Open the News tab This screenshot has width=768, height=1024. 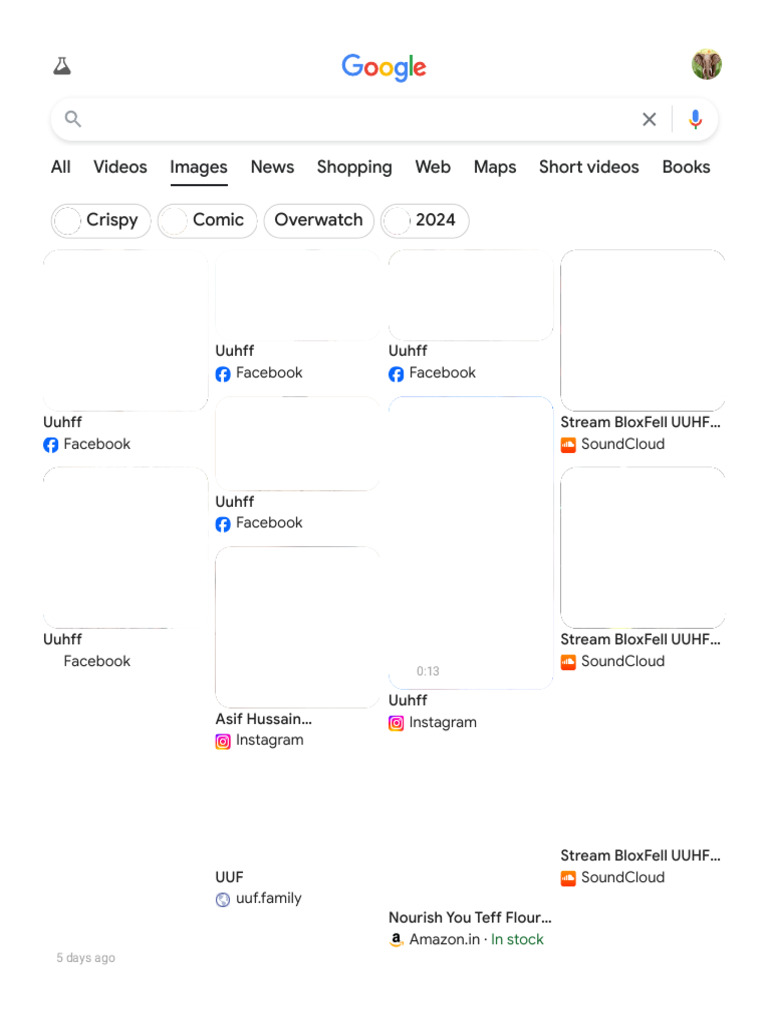[272, 167]
